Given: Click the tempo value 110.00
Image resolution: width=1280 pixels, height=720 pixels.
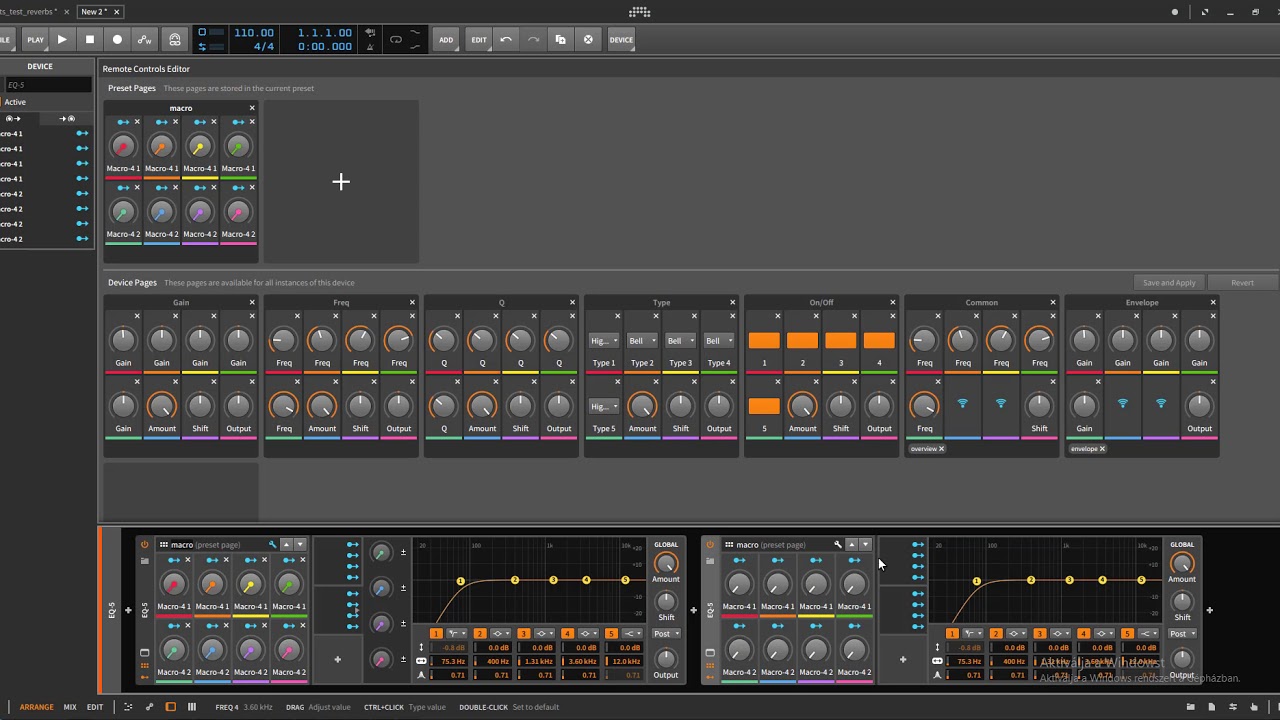Looking at the screenshot, I should [x=254, y=33].
